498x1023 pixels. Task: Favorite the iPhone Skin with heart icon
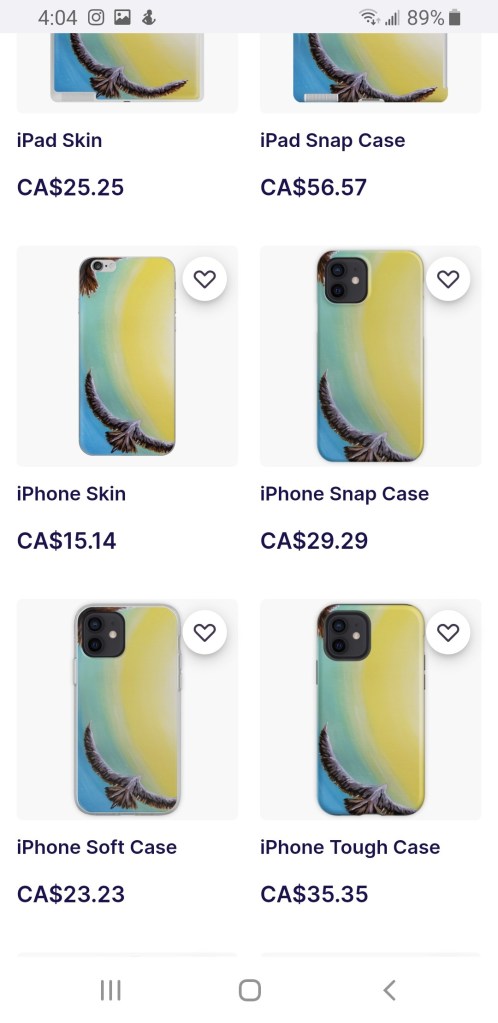(x=204, y=279)
